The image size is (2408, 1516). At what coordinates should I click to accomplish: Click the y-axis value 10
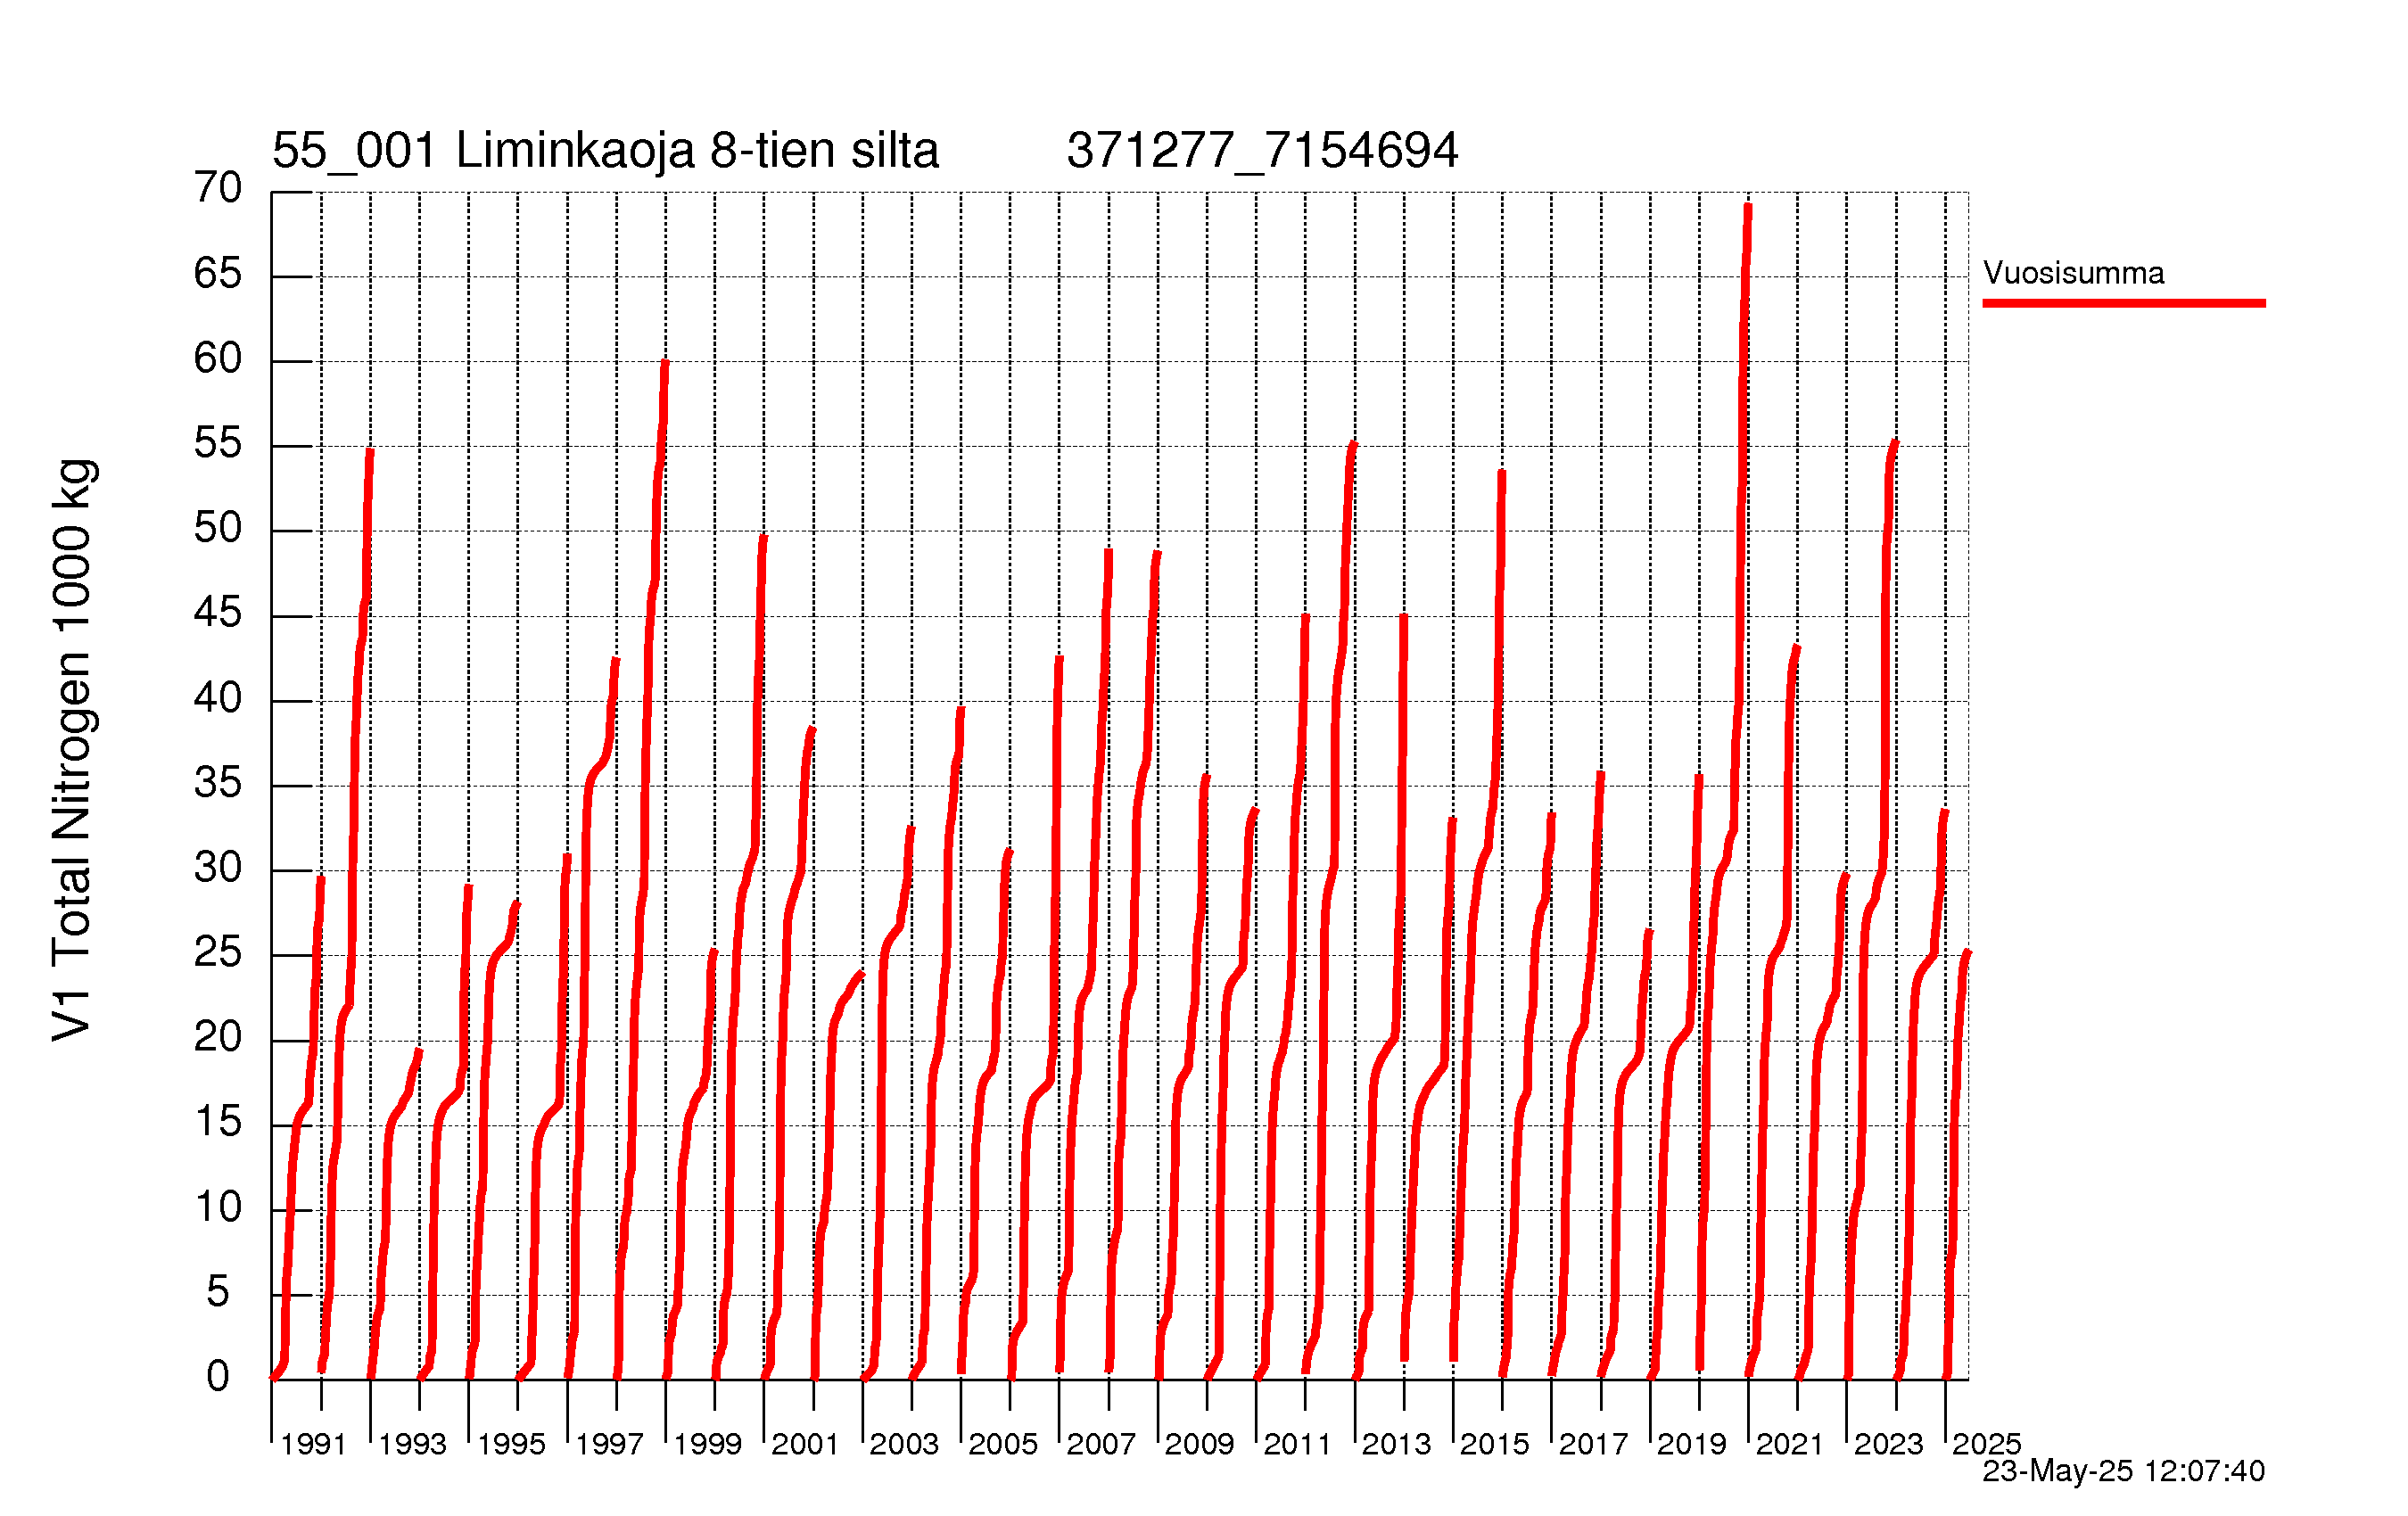tap(218, 1207)
